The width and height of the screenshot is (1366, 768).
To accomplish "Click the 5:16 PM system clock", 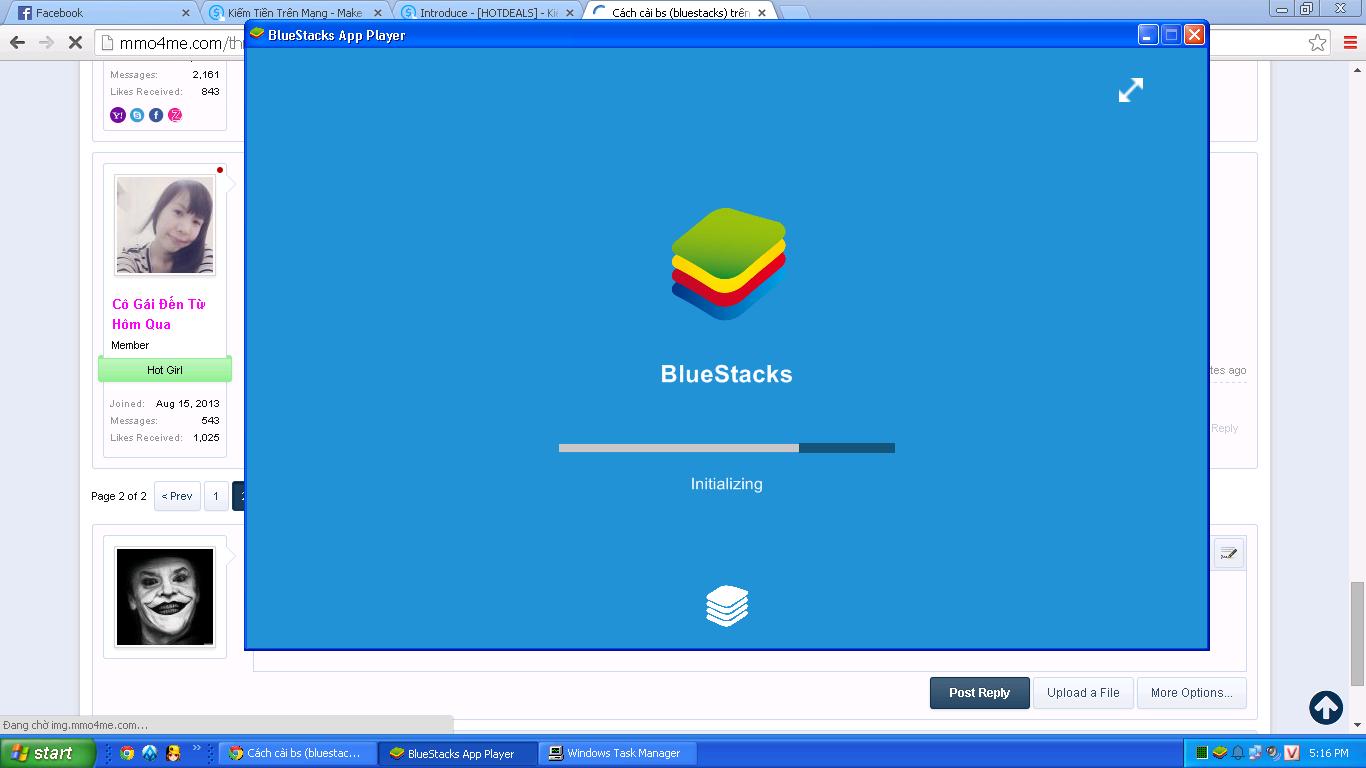I will tap(1328, 753).
